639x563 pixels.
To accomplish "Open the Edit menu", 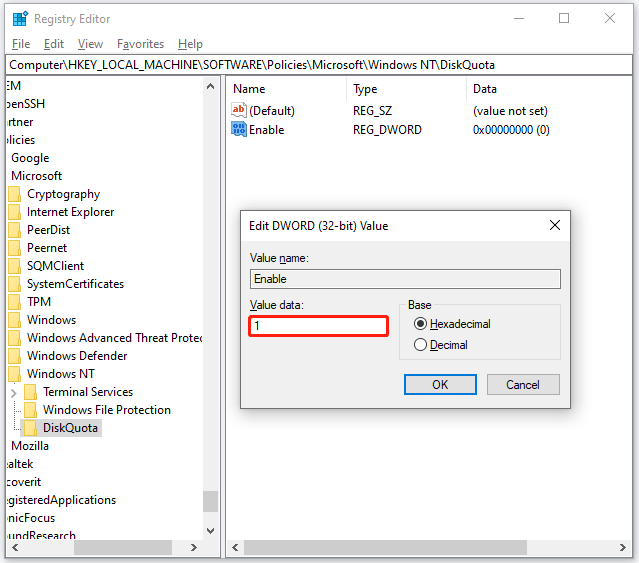I will [x=54, y=44].
